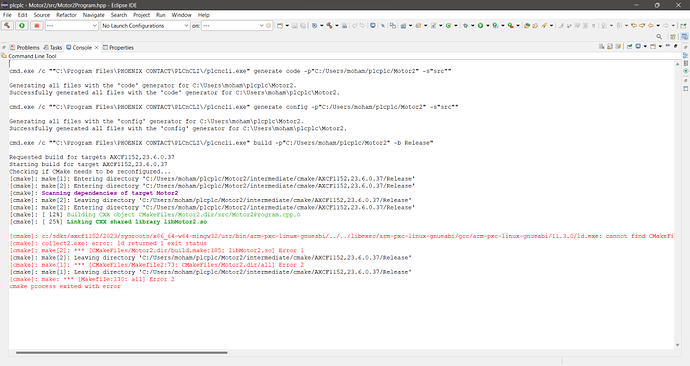Switch to the Properties tab
This screenshot has height=366, width=690.
[118, 47]
